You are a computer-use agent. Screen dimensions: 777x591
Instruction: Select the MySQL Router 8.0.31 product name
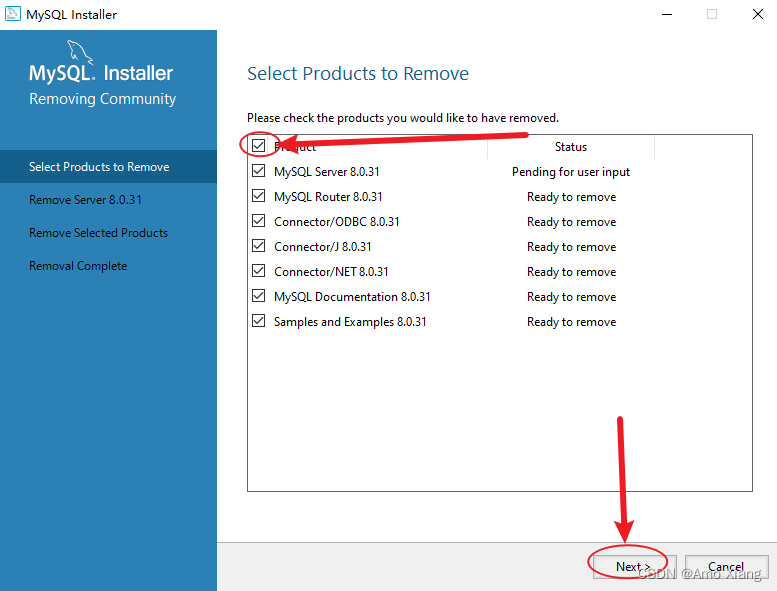[x=328, y=197]
